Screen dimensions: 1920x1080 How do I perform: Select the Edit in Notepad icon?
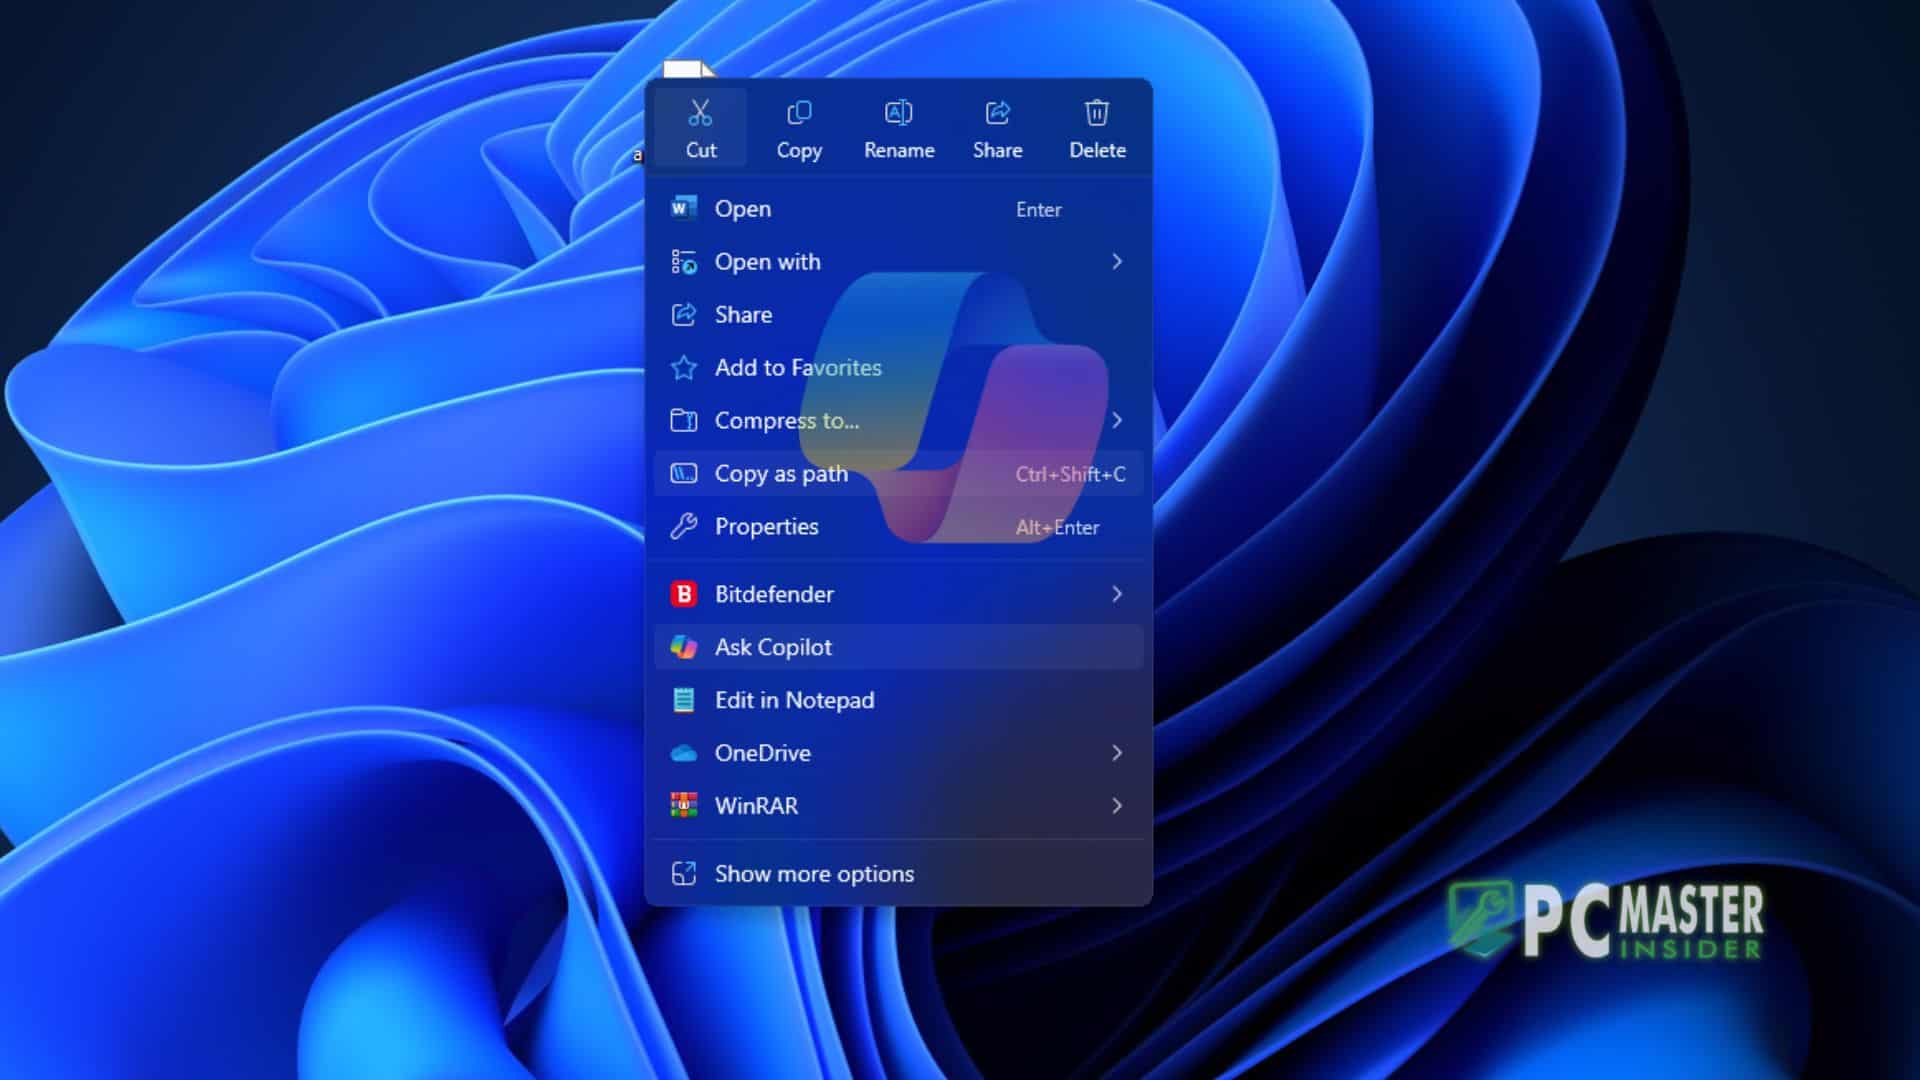pos(684,700)
